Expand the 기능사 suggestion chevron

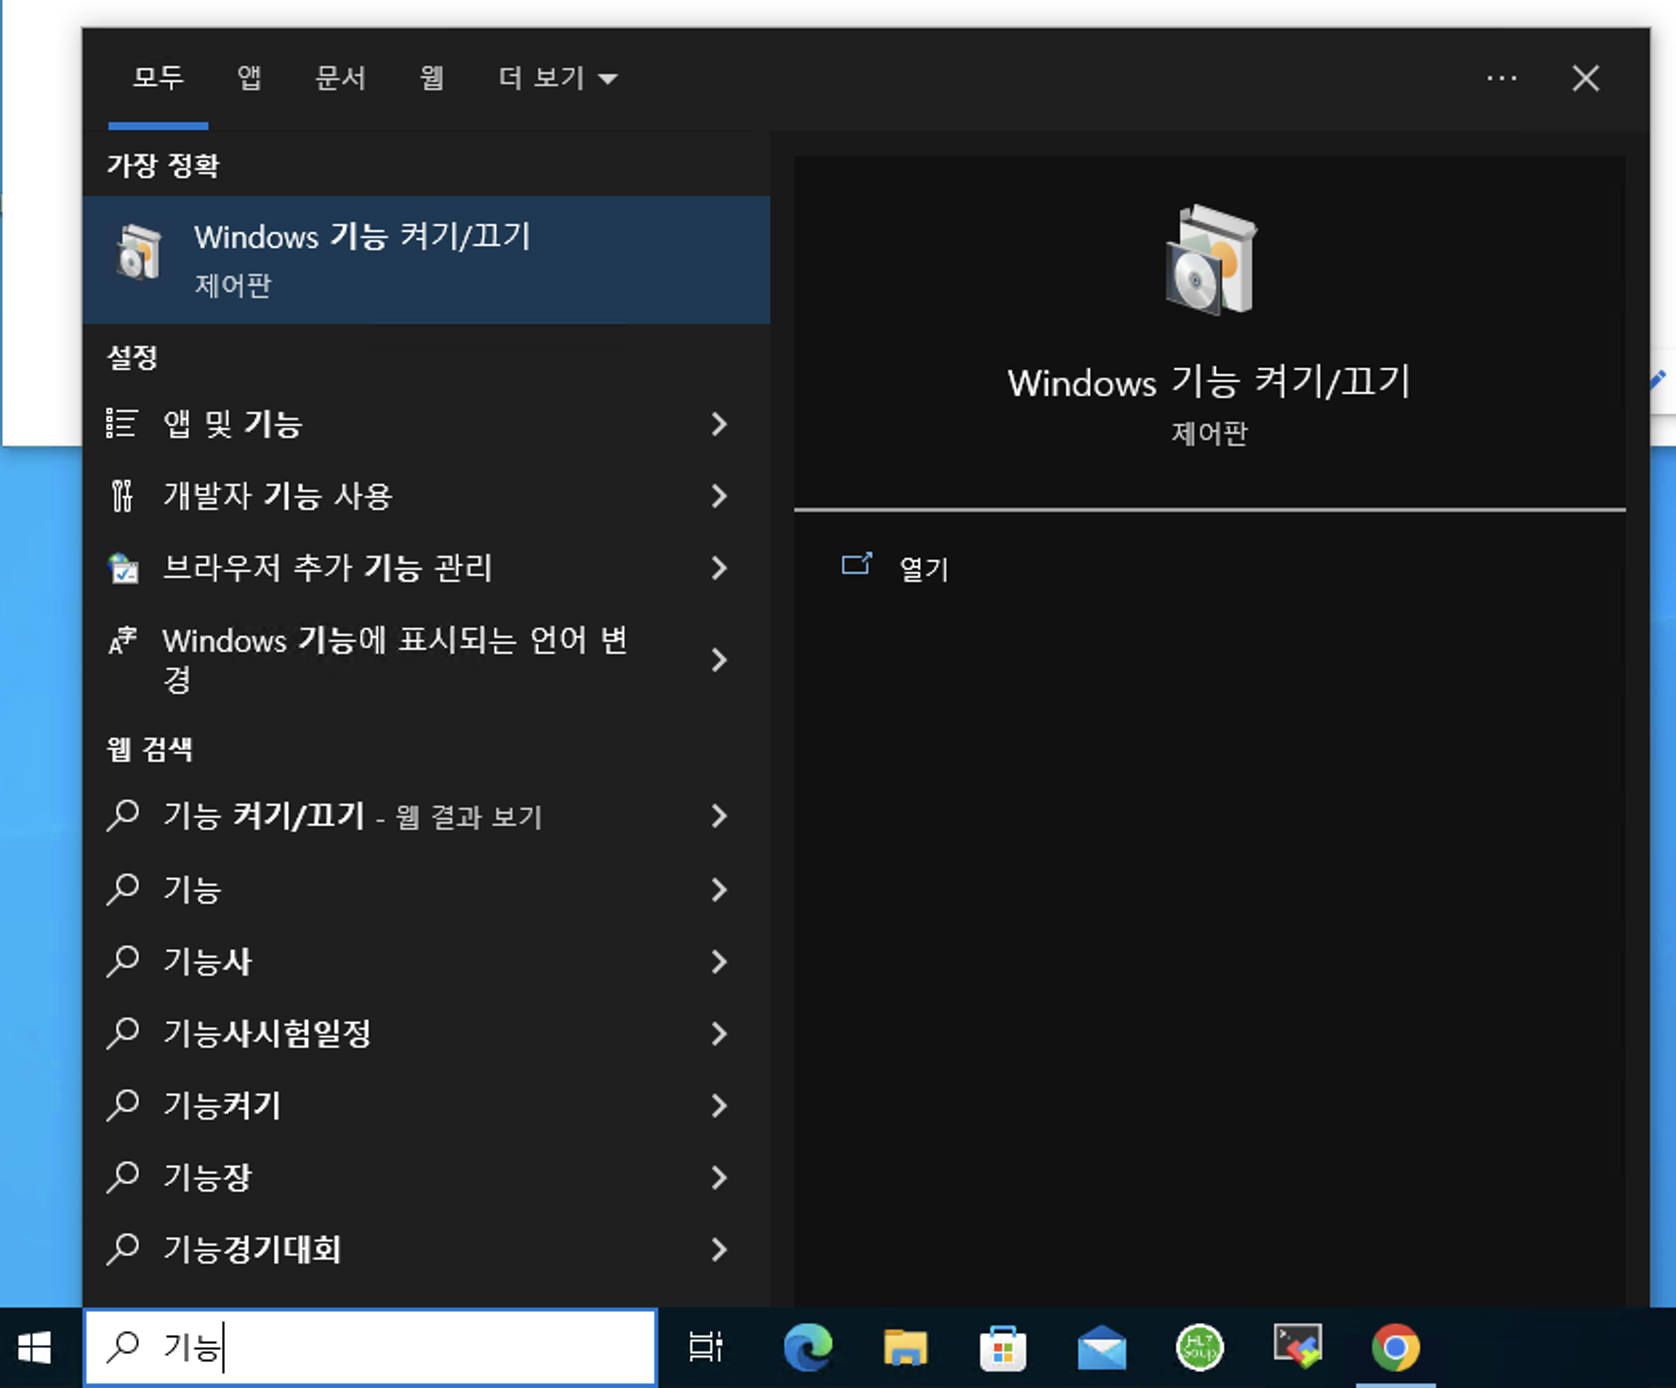[x=719, y=961]
